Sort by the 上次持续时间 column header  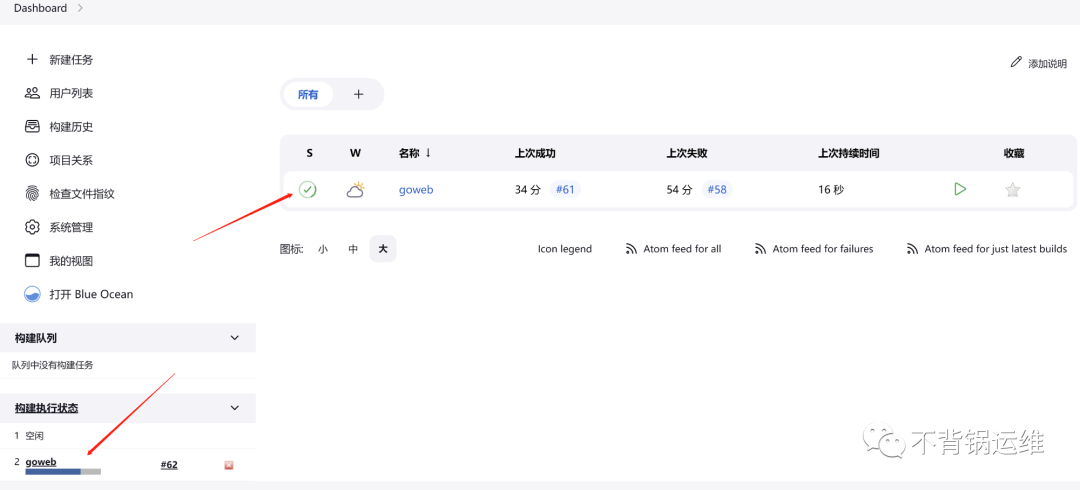tap(849, 153)
